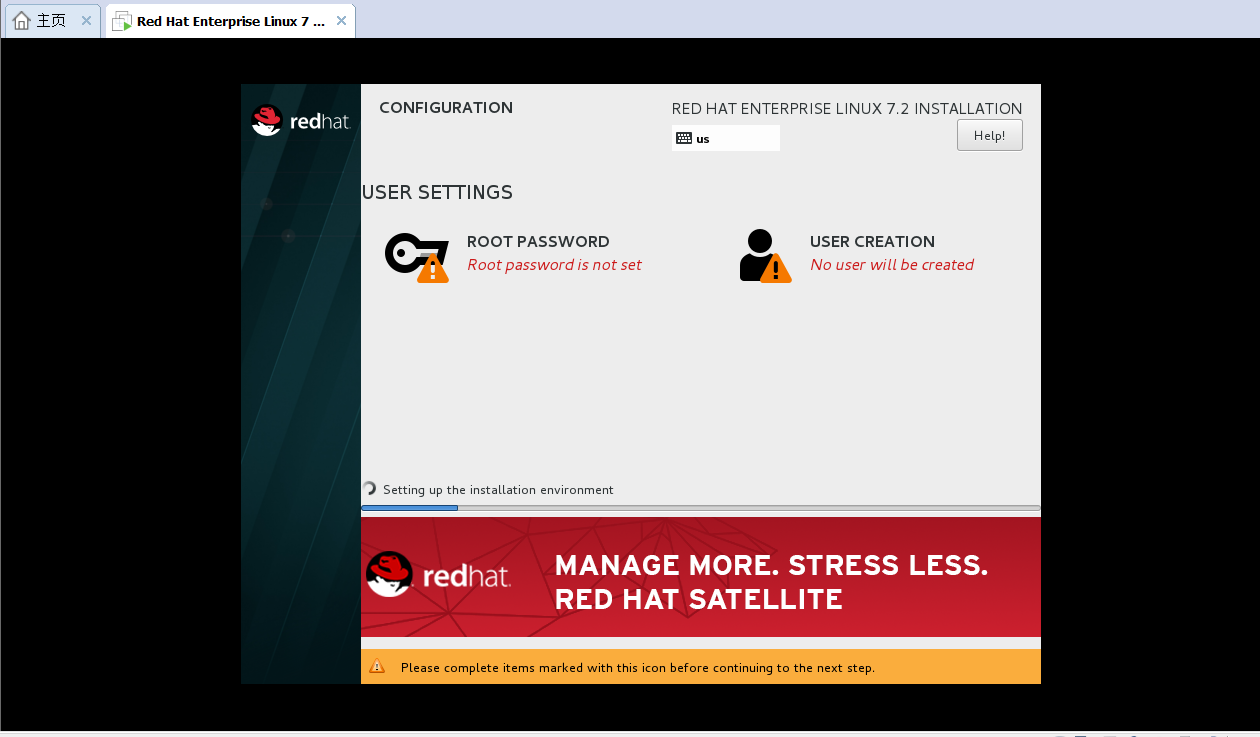Click the installation progress bar
1260x737 pixels.
(x=701, y=508)
